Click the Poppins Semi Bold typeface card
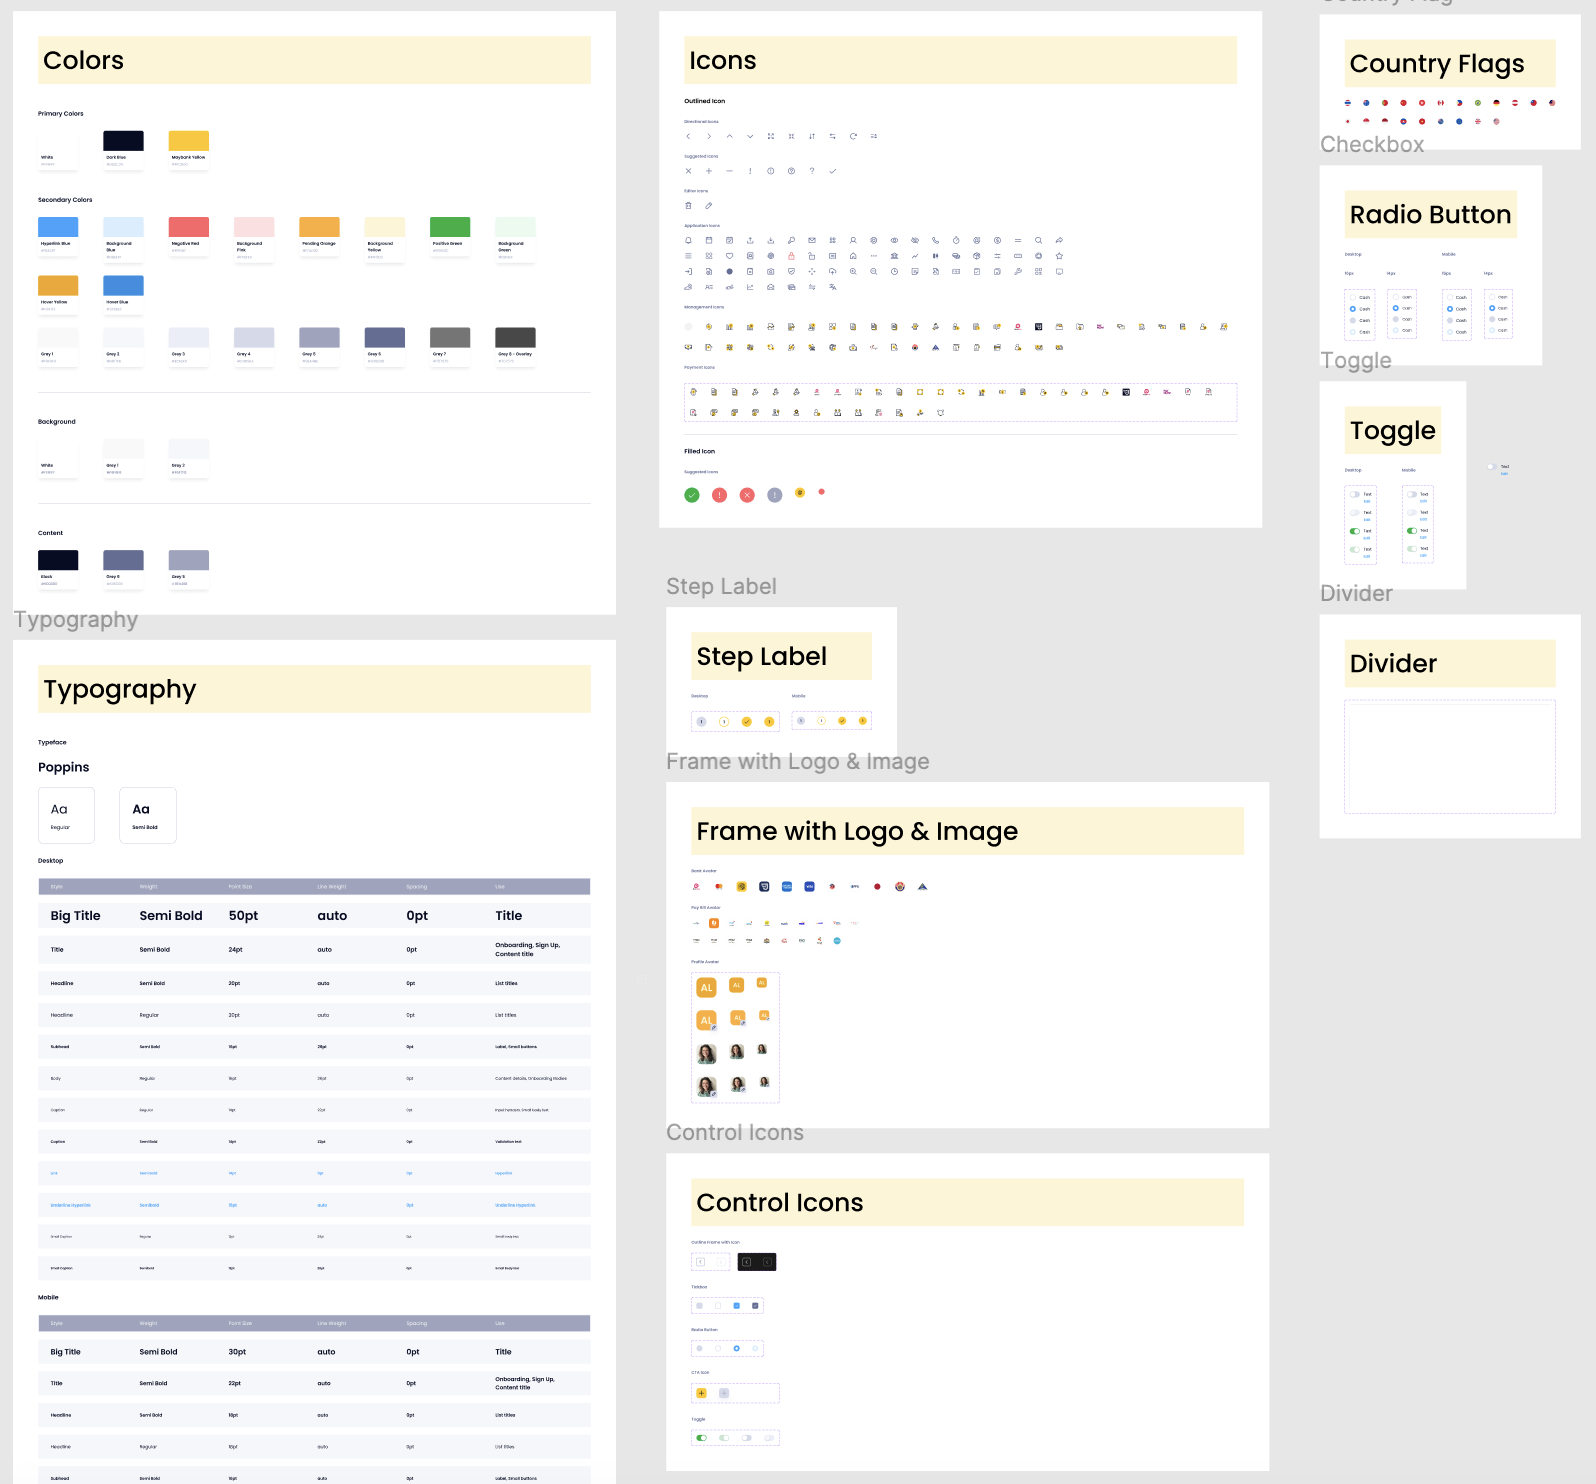1596x1484 pixels. [x=148, y=815]
